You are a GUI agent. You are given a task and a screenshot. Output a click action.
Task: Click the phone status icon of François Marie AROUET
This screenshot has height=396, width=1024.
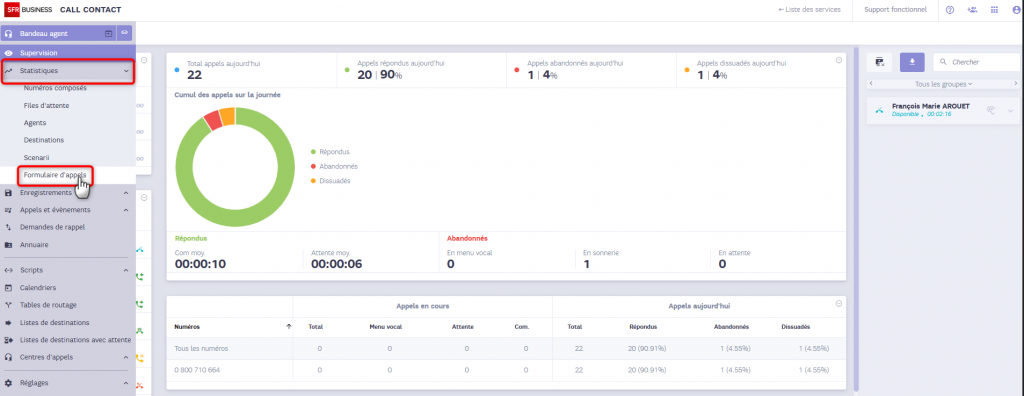[x=880, y=110]
